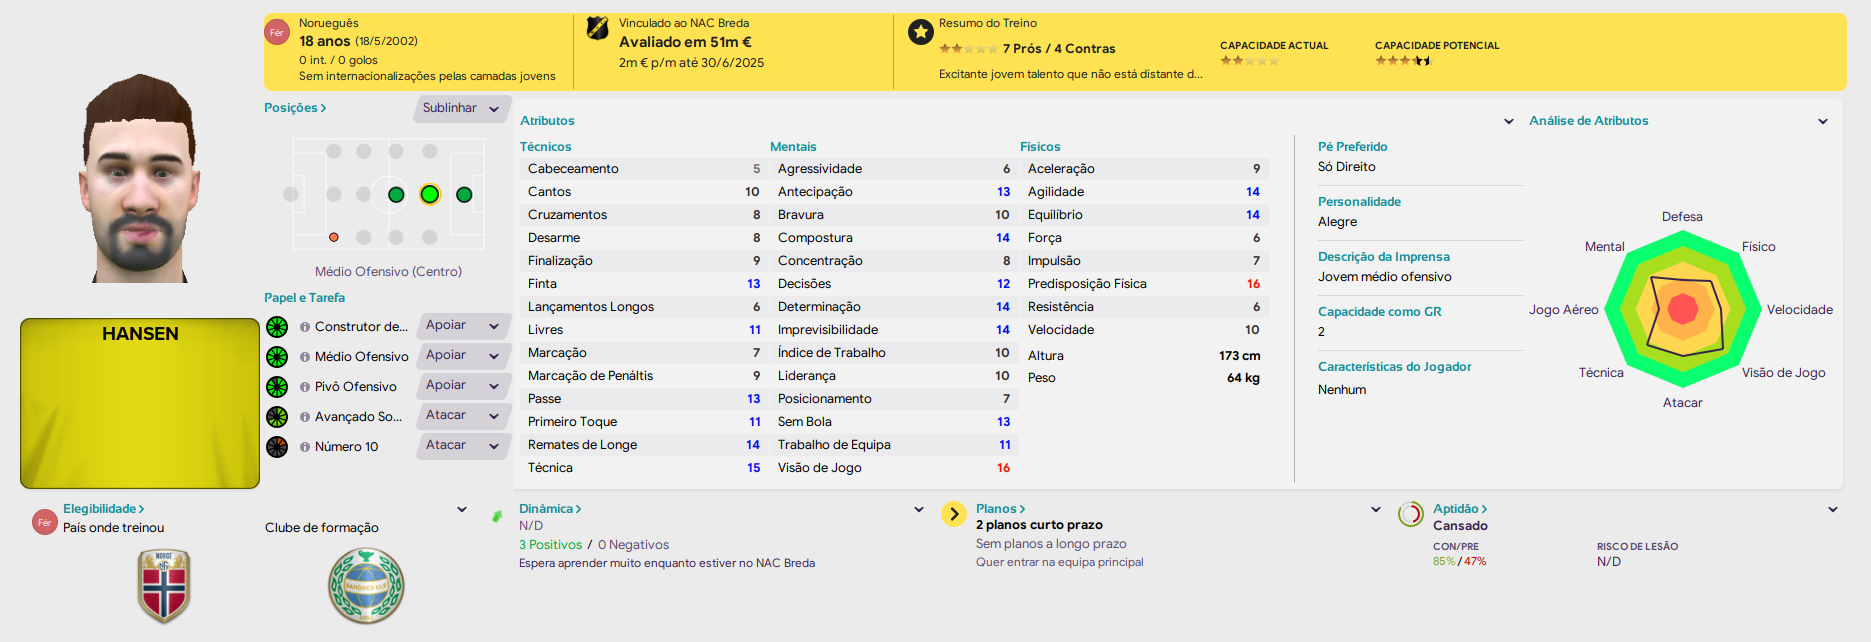Open the Sublinhar dropdown

(459, 108)
